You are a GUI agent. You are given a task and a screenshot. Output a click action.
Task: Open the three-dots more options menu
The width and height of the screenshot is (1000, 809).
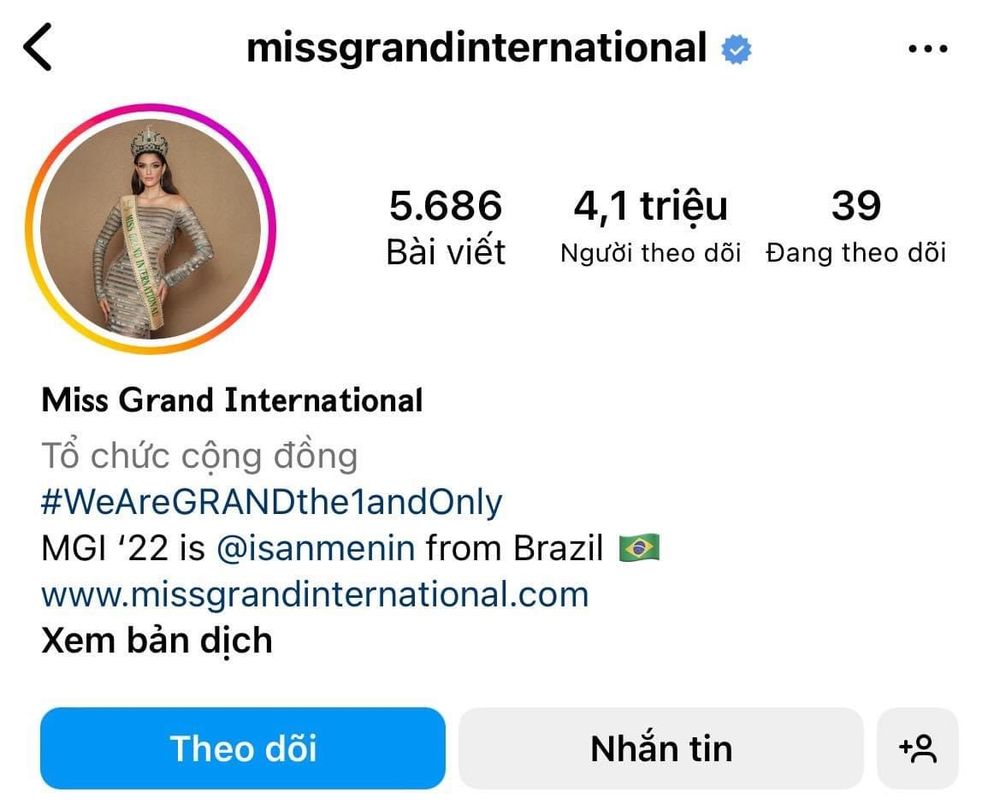click(928, 48)
